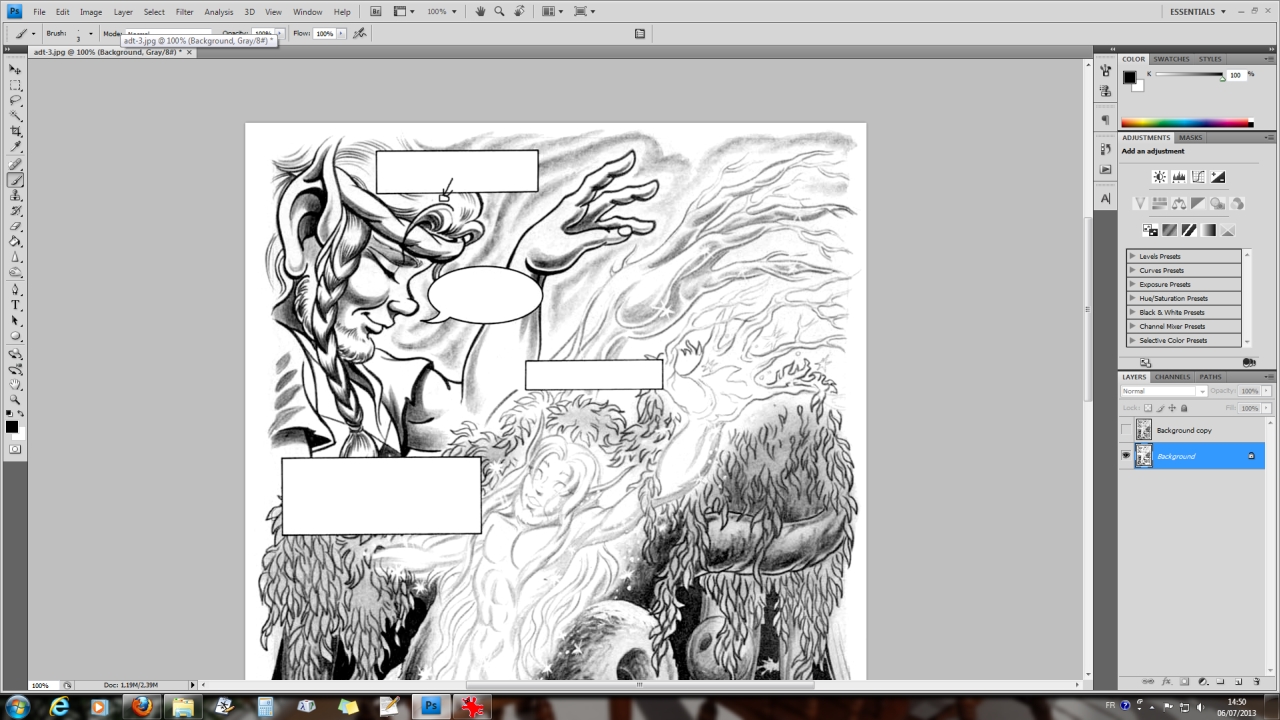
Task: Expand Hue/Saturation Presets
Action: [1132, 298]
